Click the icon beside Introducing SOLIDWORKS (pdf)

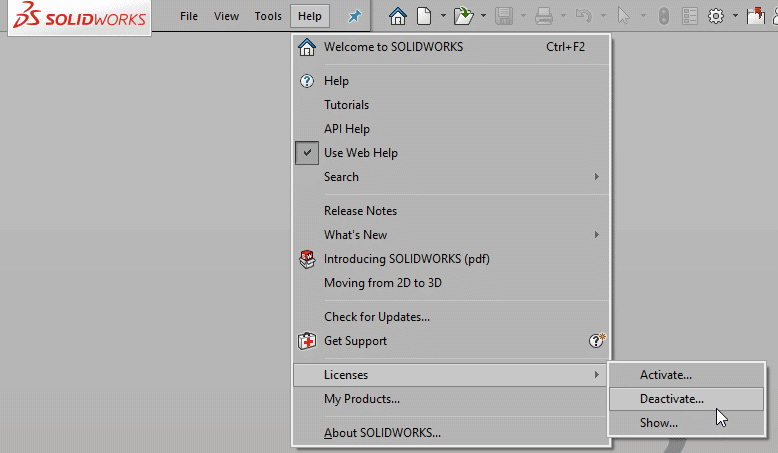(307, 259)
